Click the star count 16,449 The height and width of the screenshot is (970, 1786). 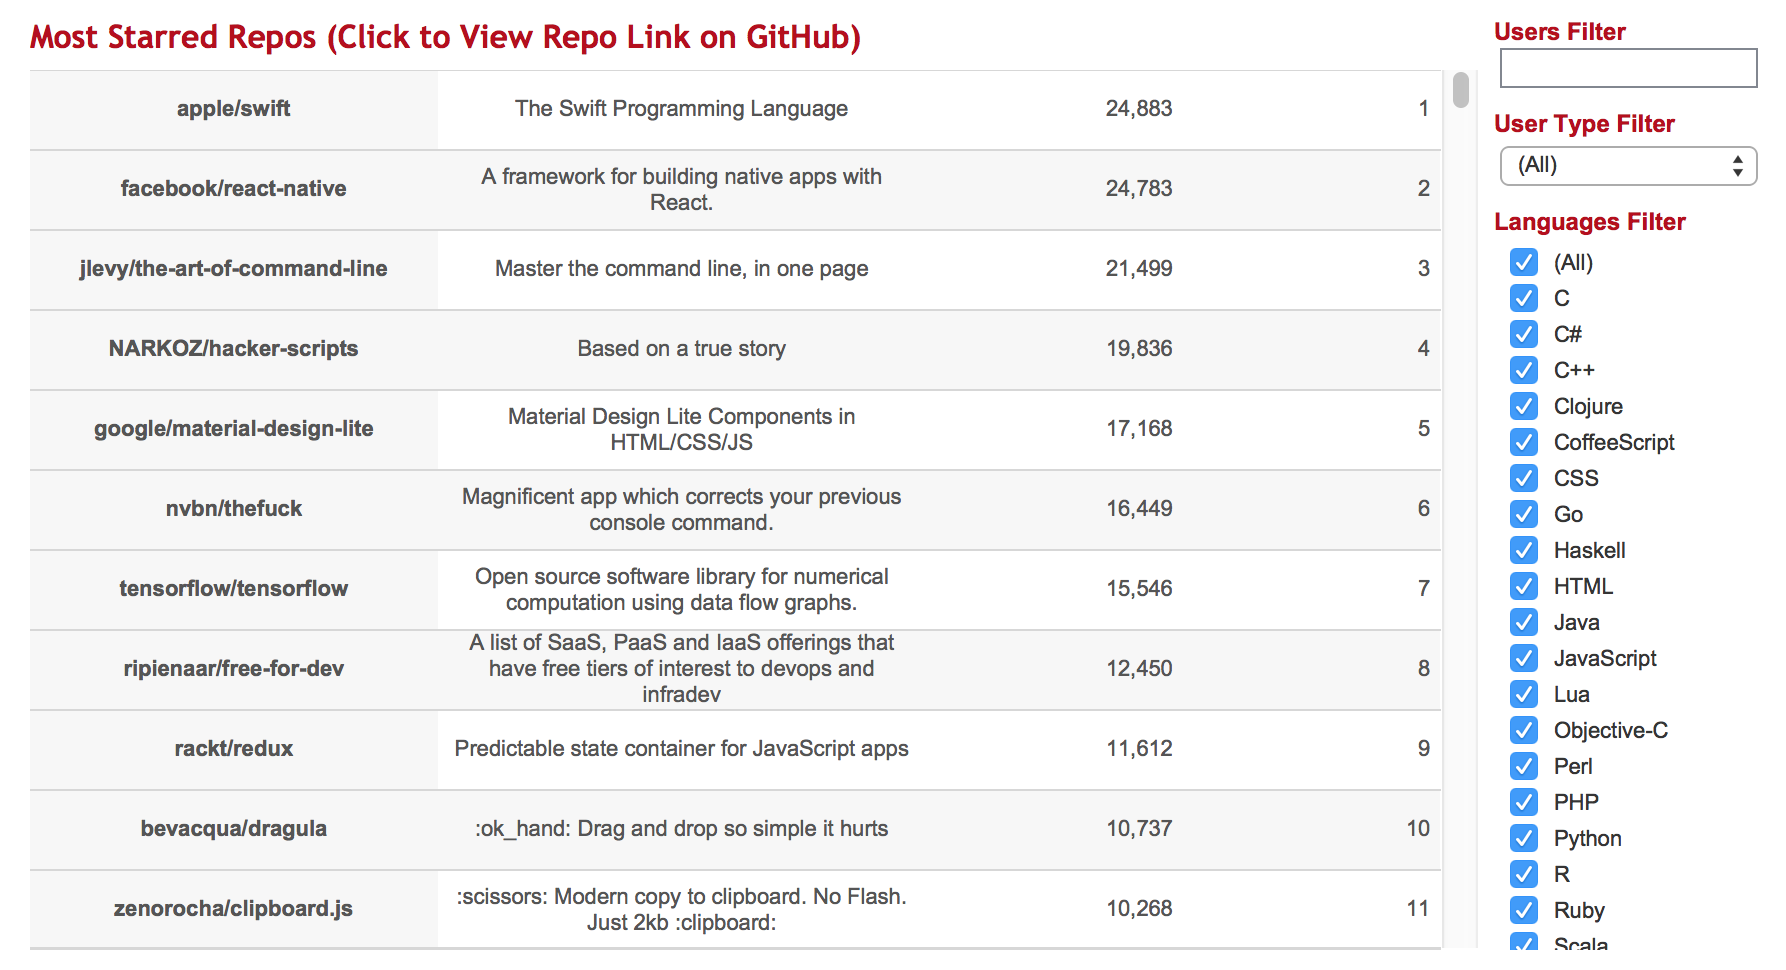[x=1139, y=508]
